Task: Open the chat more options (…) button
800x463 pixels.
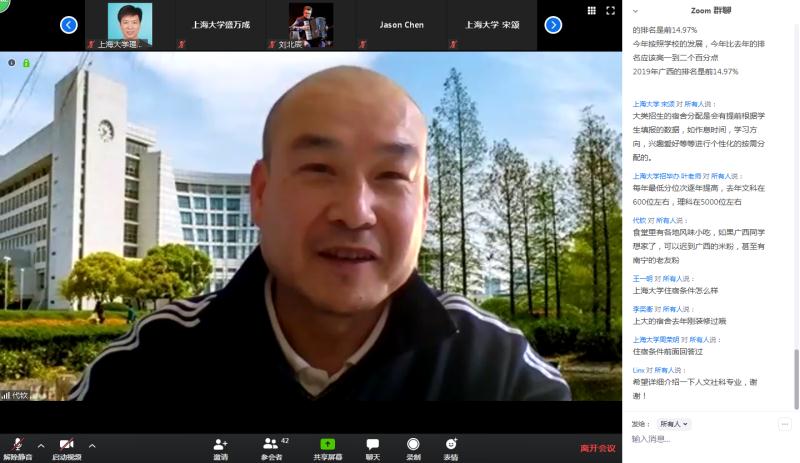Action: tap(784, 424)
